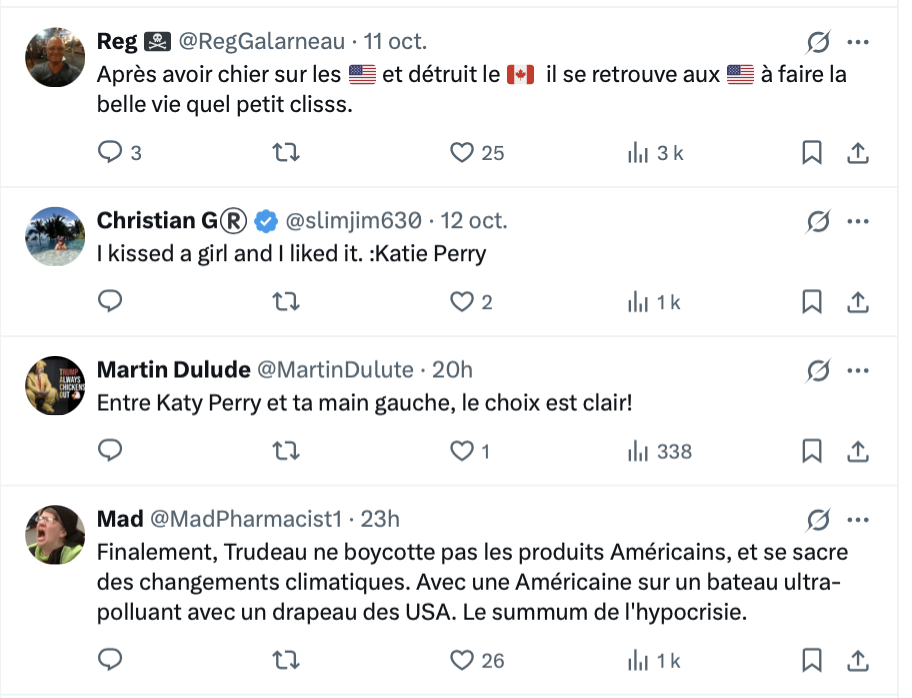Open Mad's username link
The height and width of the screenshot is (698, 912).
coord(119,518)
